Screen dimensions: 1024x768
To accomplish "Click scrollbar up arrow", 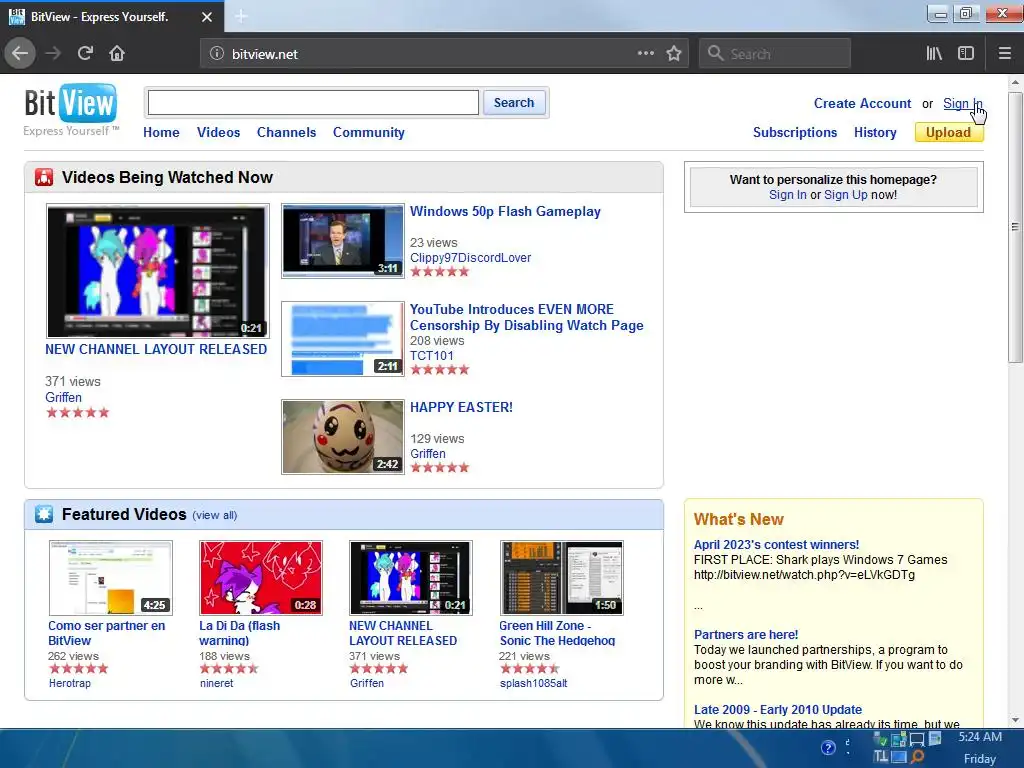I will tap(1015, 82).
